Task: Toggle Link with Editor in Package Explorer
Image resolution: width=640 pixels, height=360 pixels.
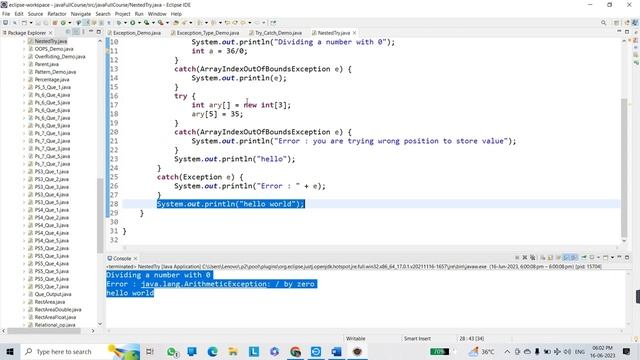Action: click(x=76, y=32)
